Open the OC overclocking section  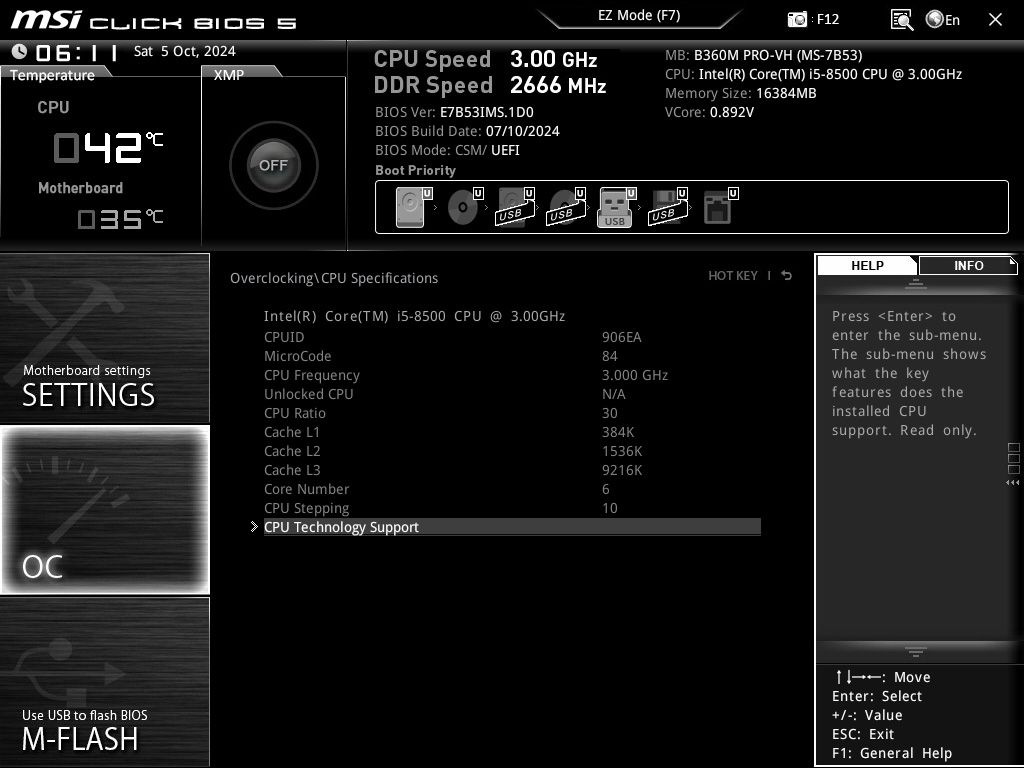click(x=104, y=510)
